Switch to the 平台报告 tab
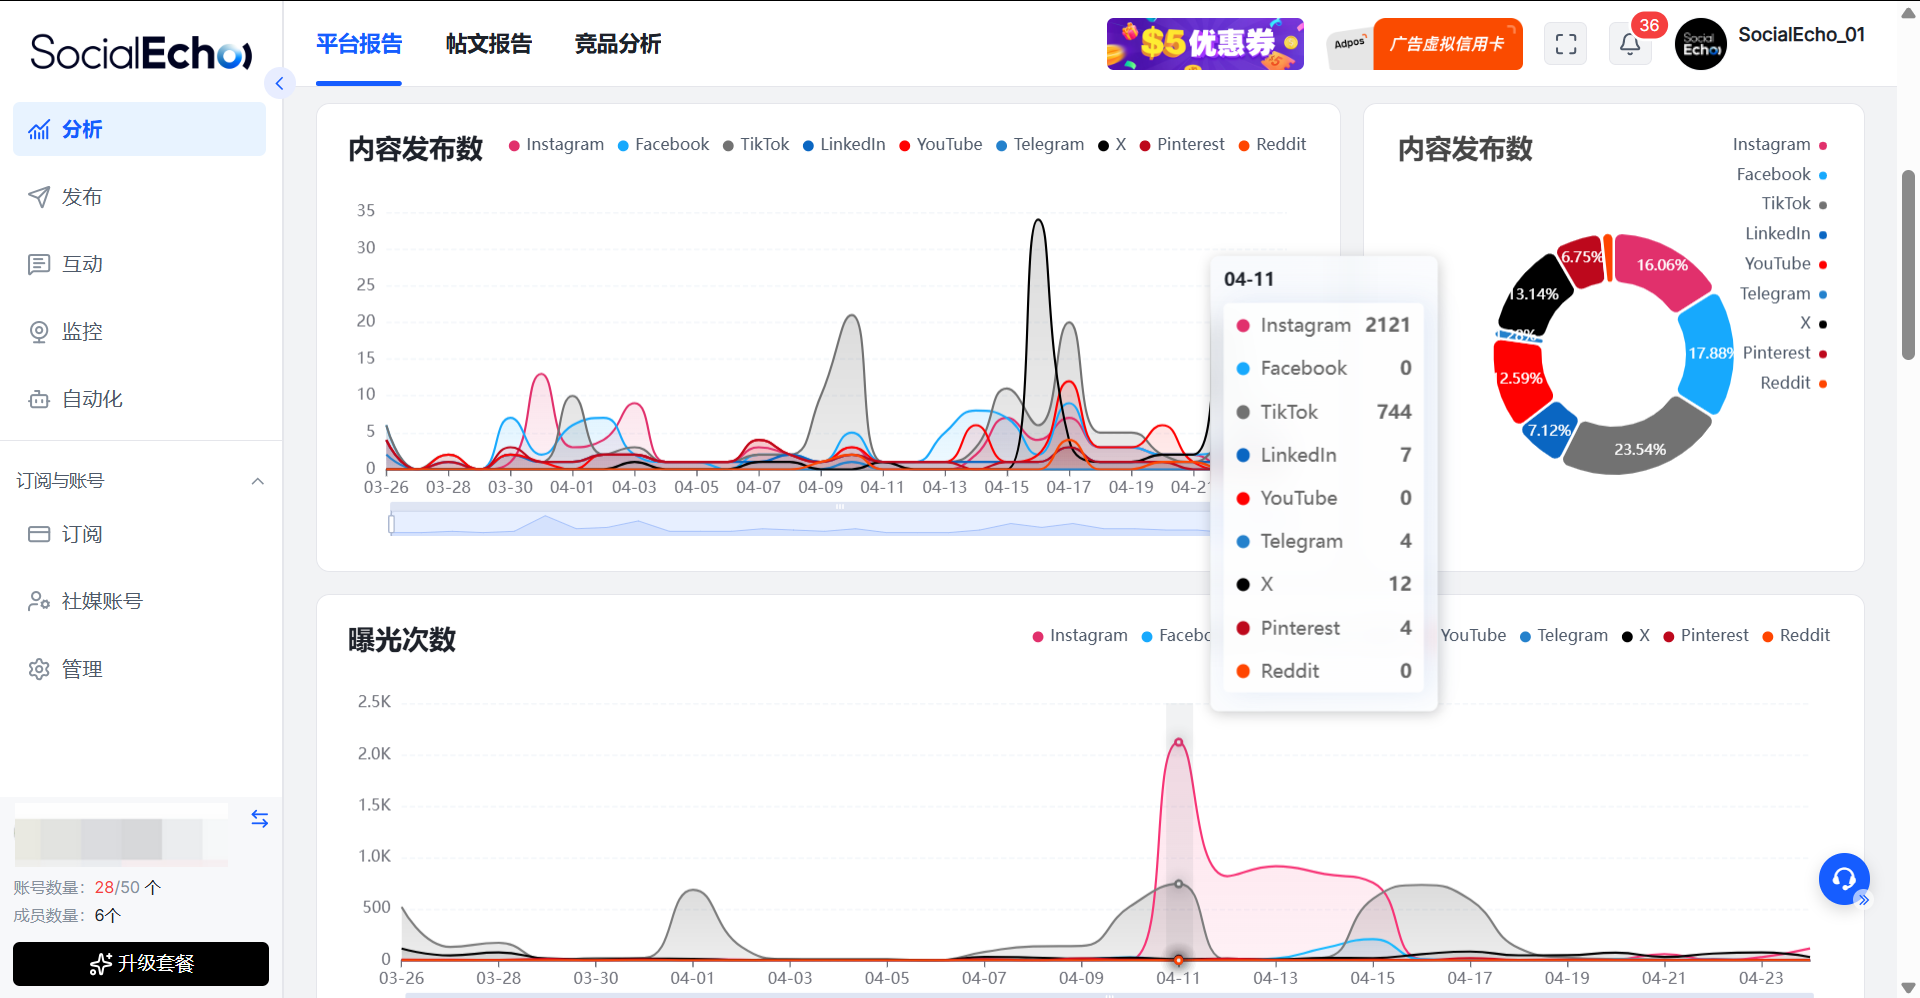This screenshot has height=998, width=1920. [x=359, y=44]
